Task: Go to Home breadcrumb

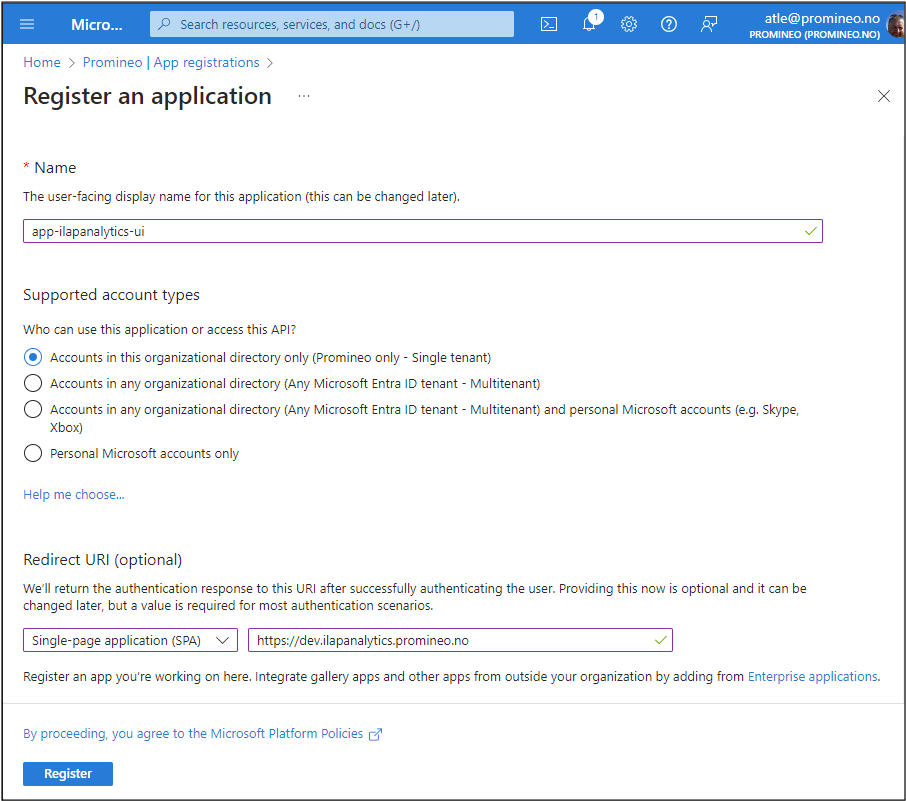Action: tap(42, 62)
